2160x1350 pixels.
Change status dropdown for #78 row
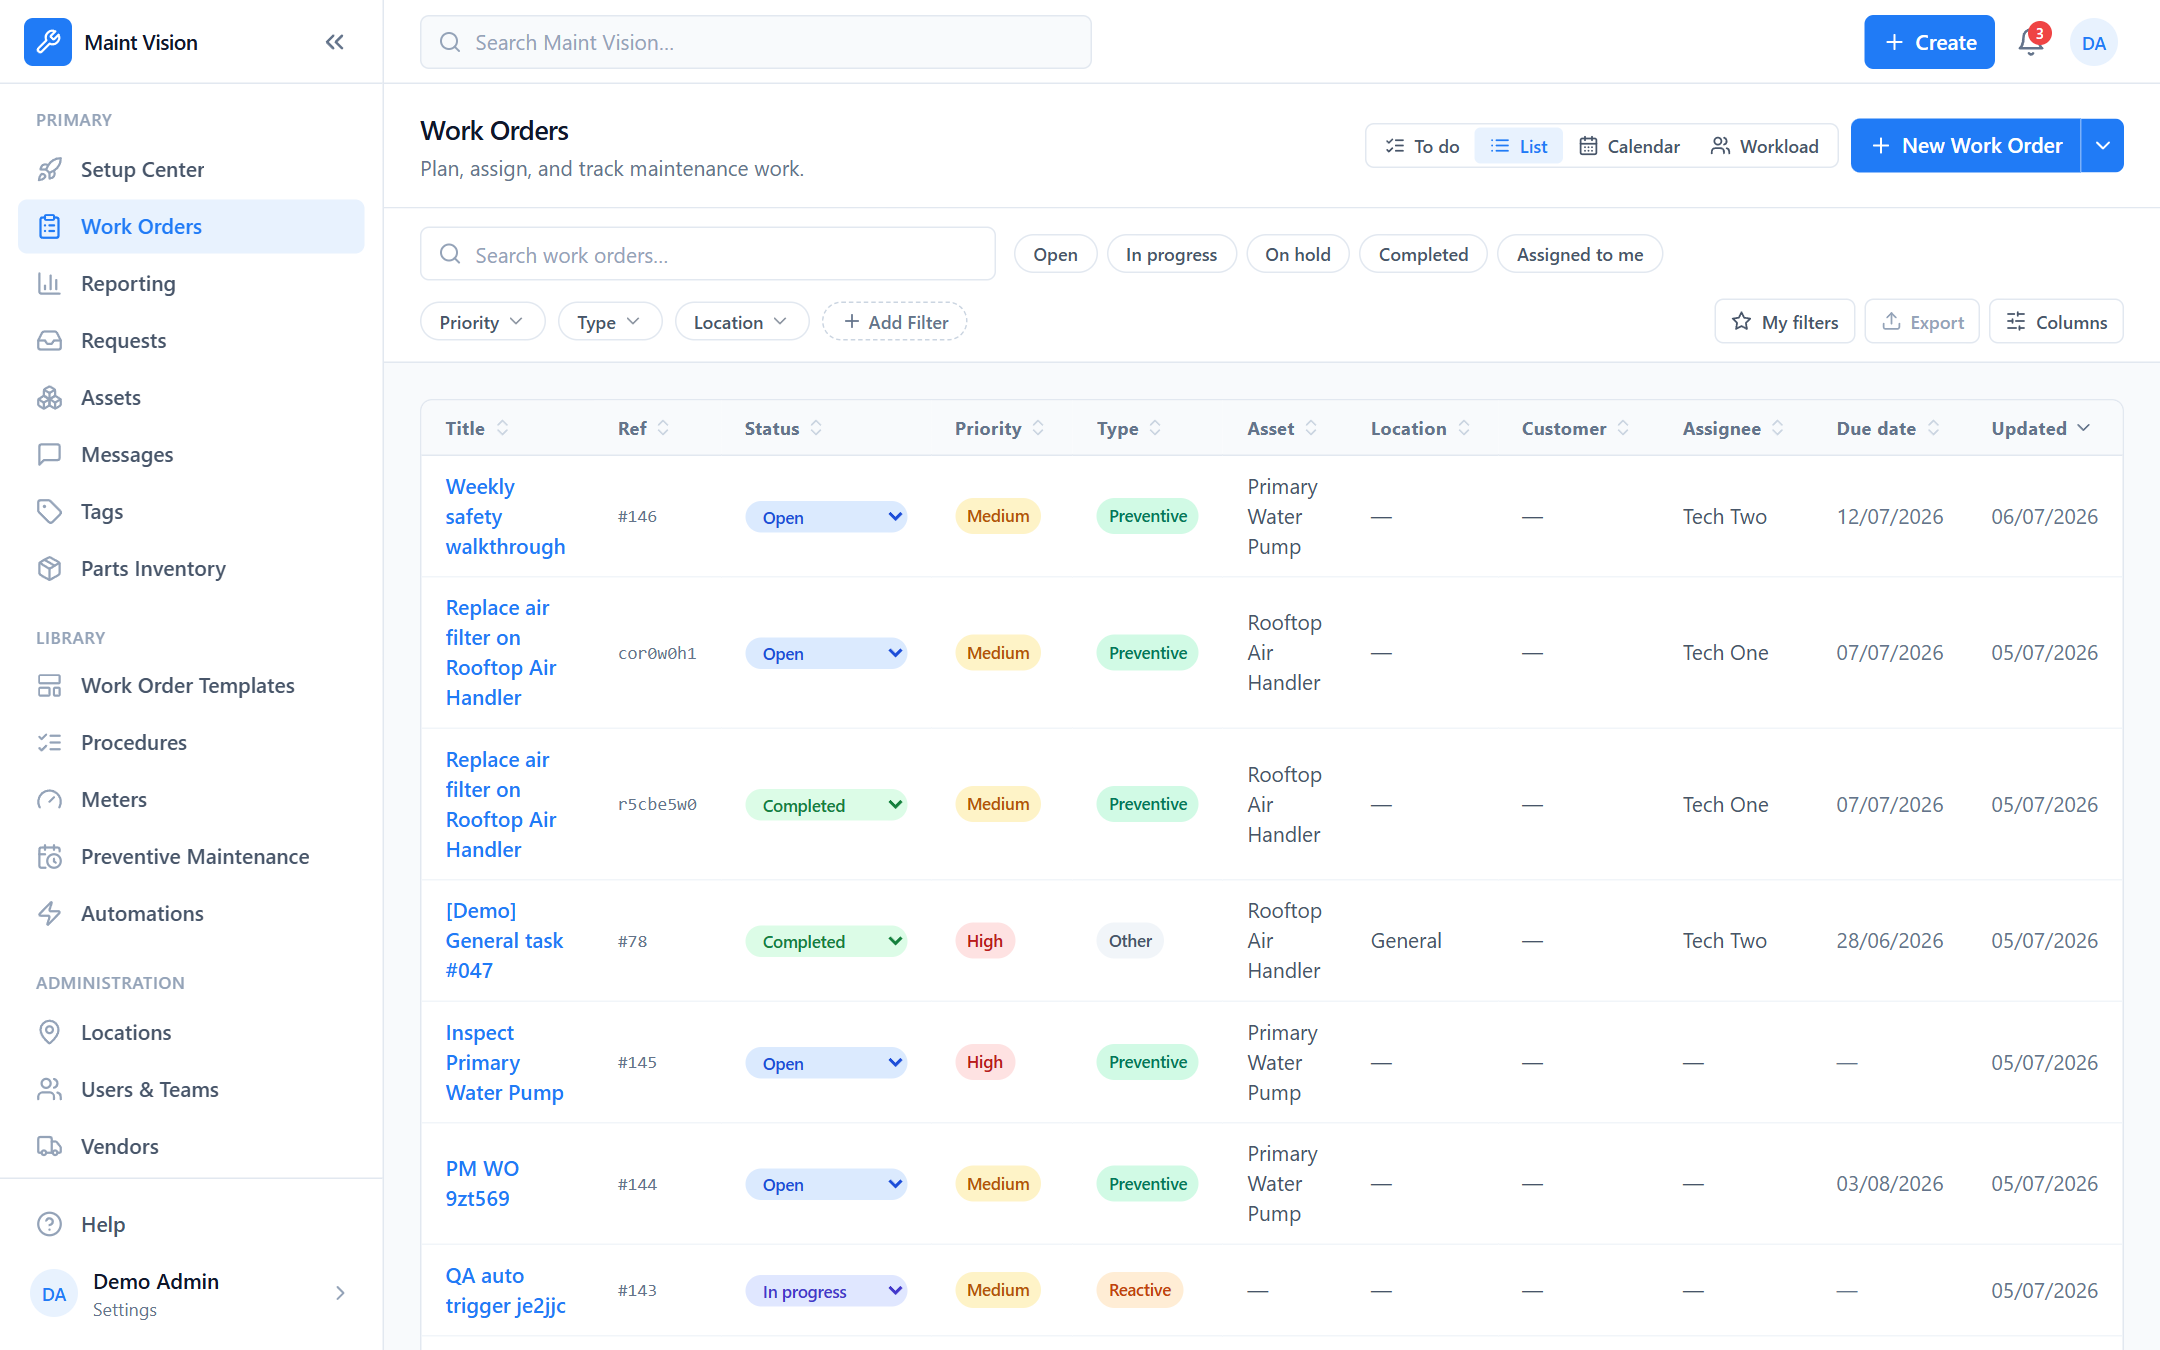[826, 941]
